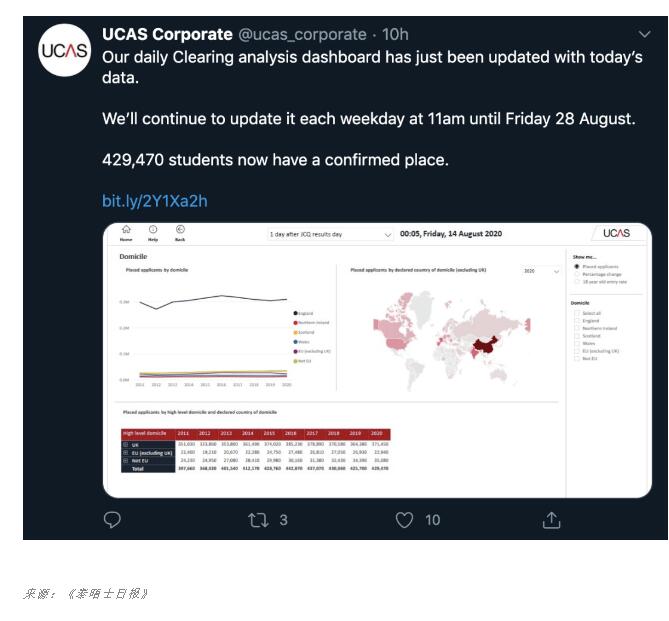
Task: Open the 2020 year dropdown
Action: [x=541, y=270]
